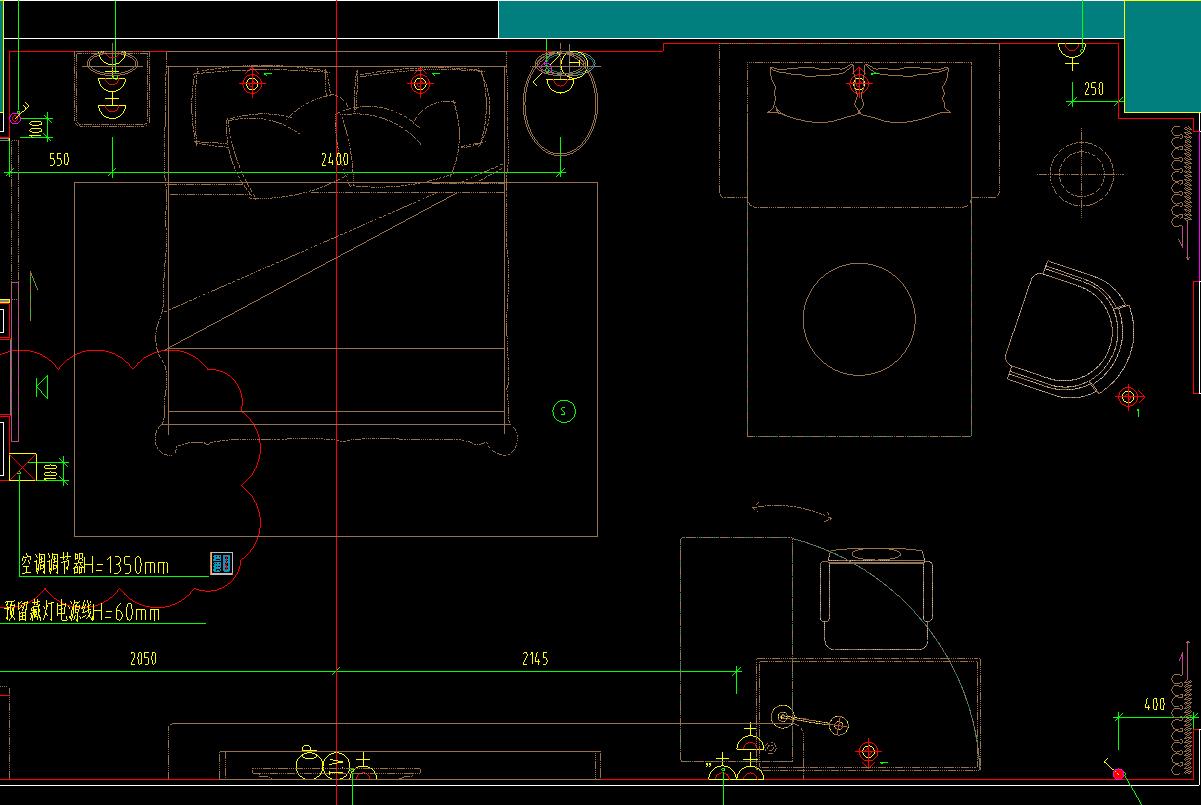The image size is (1201, 805).
Task: Select the round side table with crosshair
Action: (x=1080, y=174)
